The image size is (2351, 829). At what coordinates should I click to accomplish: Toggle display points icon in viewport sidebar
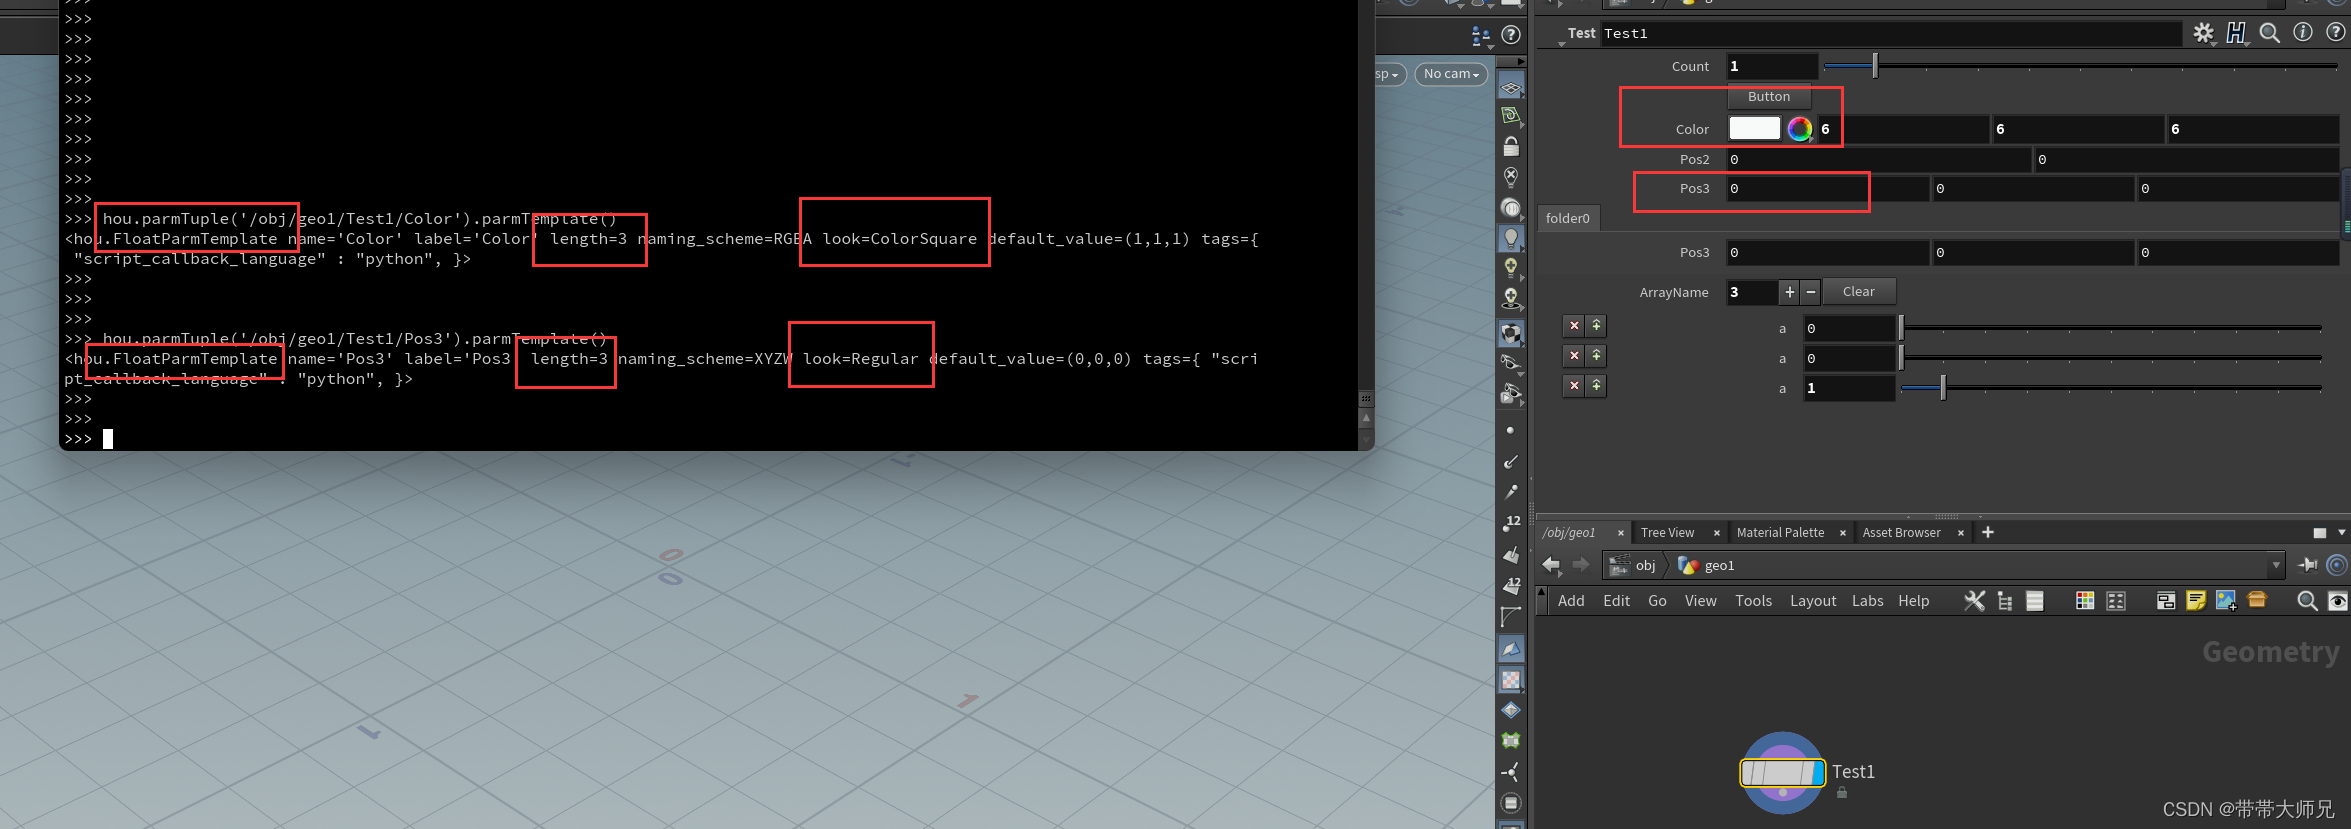pyautogui.click(x=1510, y=430)
